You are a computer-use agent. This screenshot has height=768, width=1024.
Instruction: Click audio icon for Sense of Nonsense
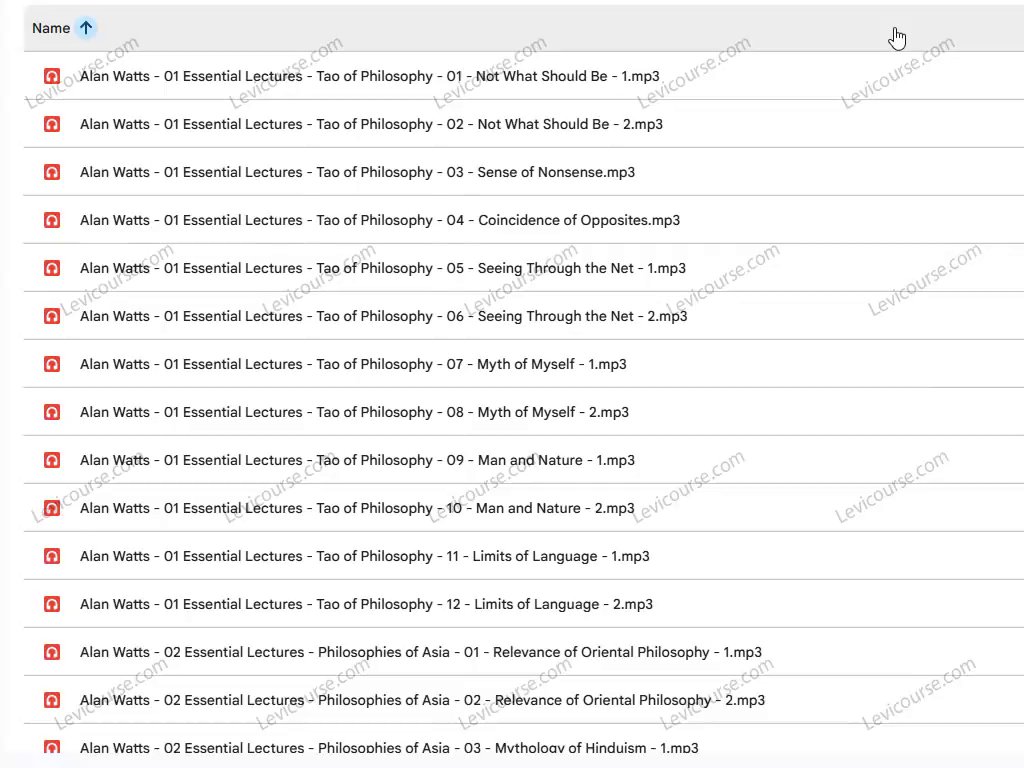click(x=52, y=172)
